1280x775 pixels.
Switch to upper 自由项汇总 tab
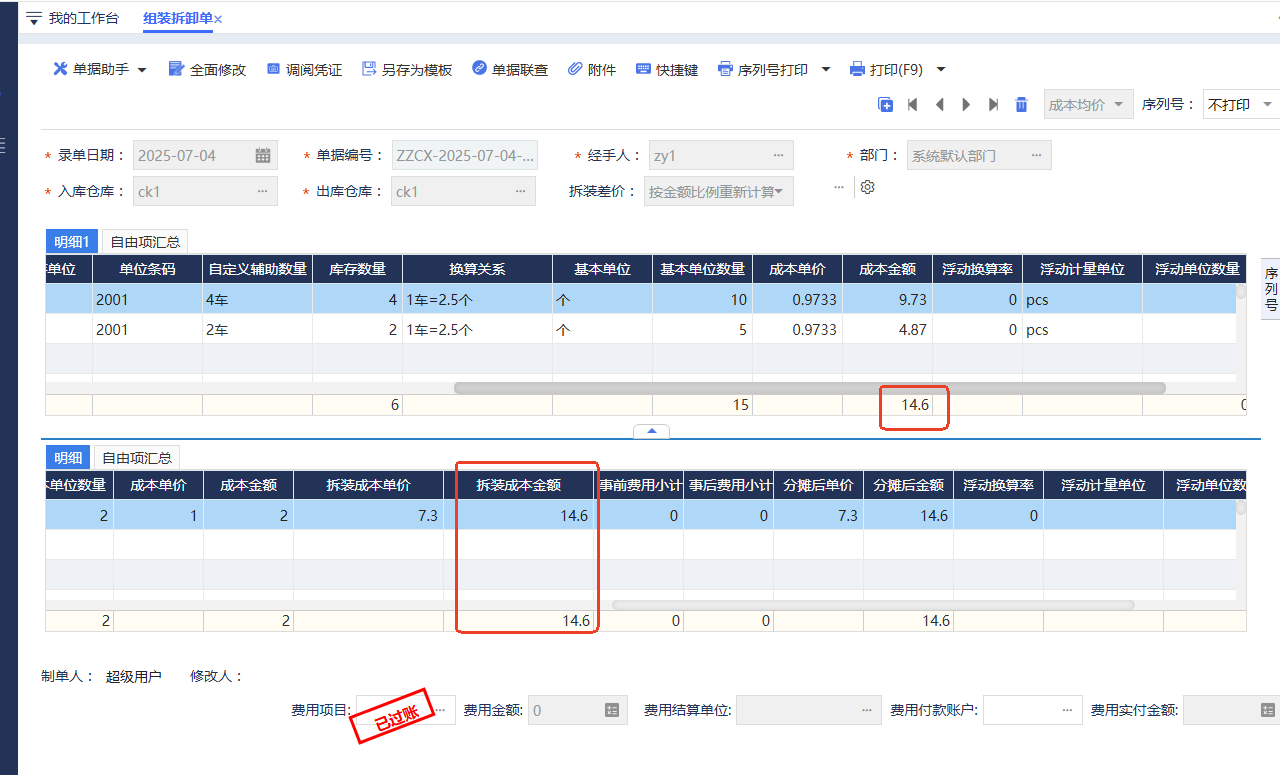click(x=145, y=241)
